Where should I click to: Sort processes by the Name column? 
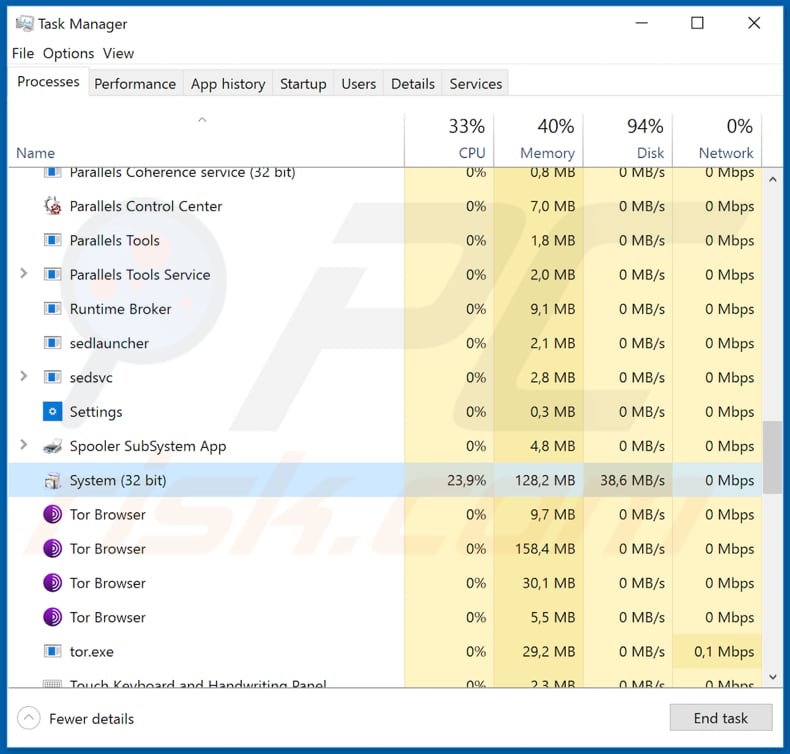tap(35, 153)
